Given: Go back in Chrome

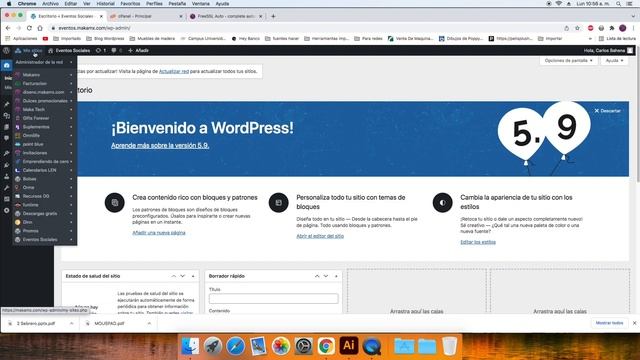Looking at the screenshot, I should click(x=8, y=28).
